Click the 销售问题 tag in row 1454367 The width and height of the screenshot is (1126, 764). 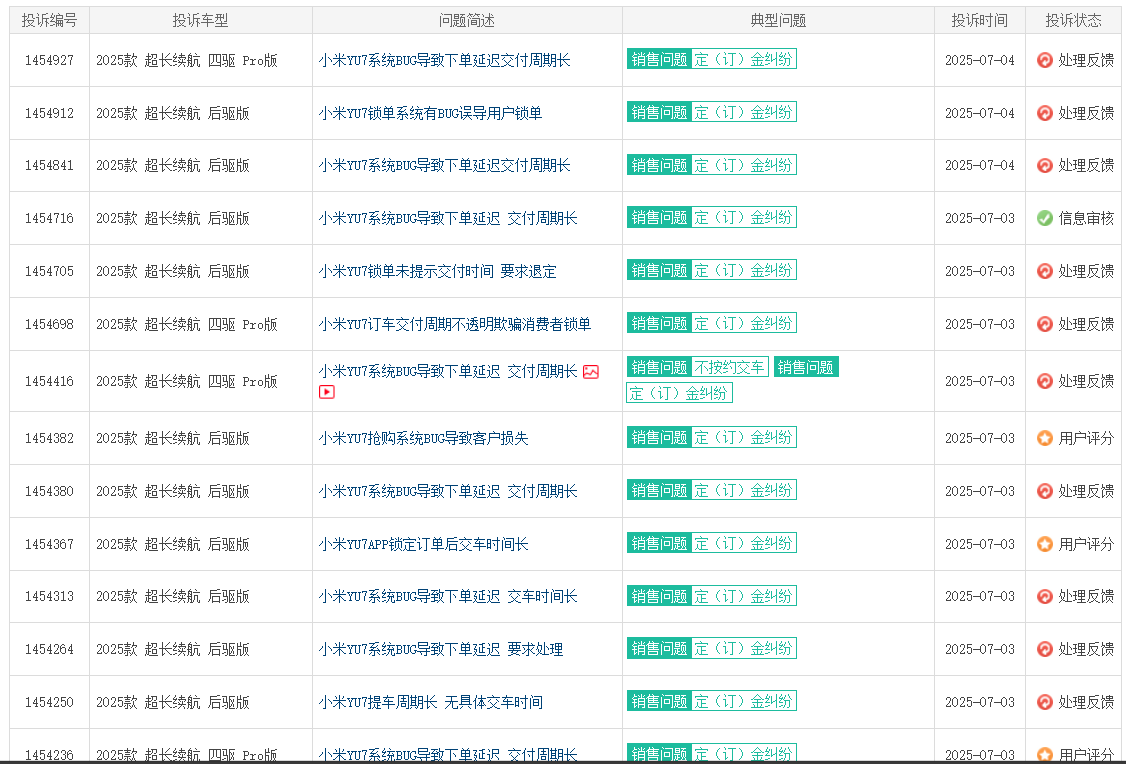[659, 544]
